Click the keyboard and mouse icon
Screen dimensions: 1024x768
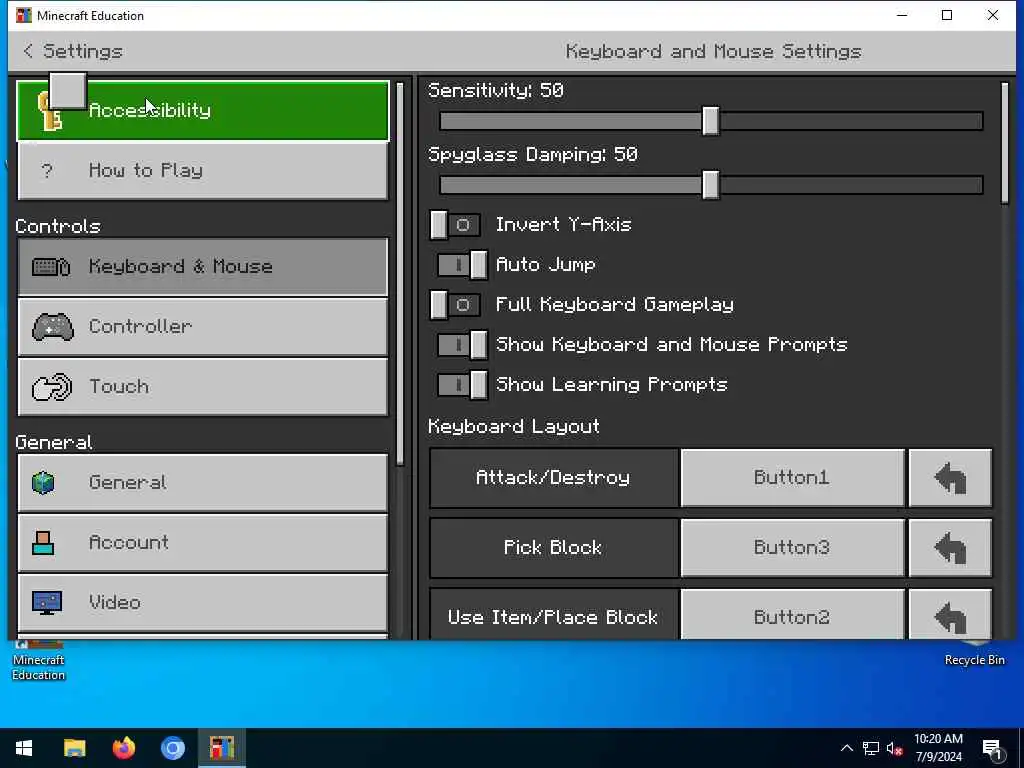tap(51, 266)
